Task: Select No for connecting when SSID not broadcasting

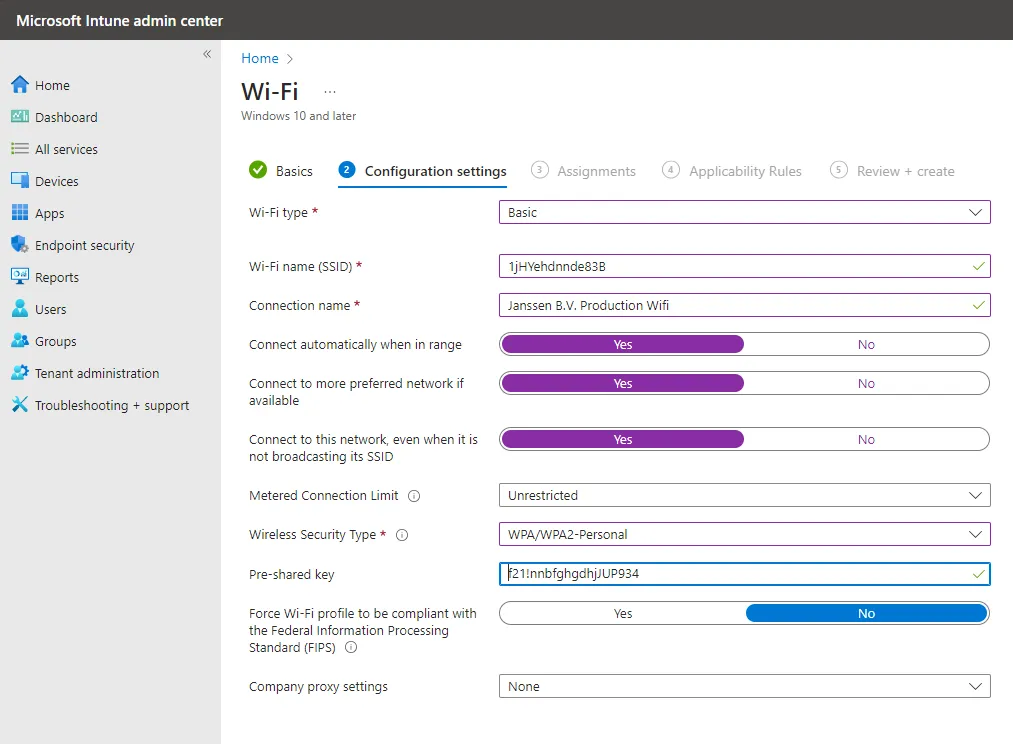Action: tap(866, 439)
